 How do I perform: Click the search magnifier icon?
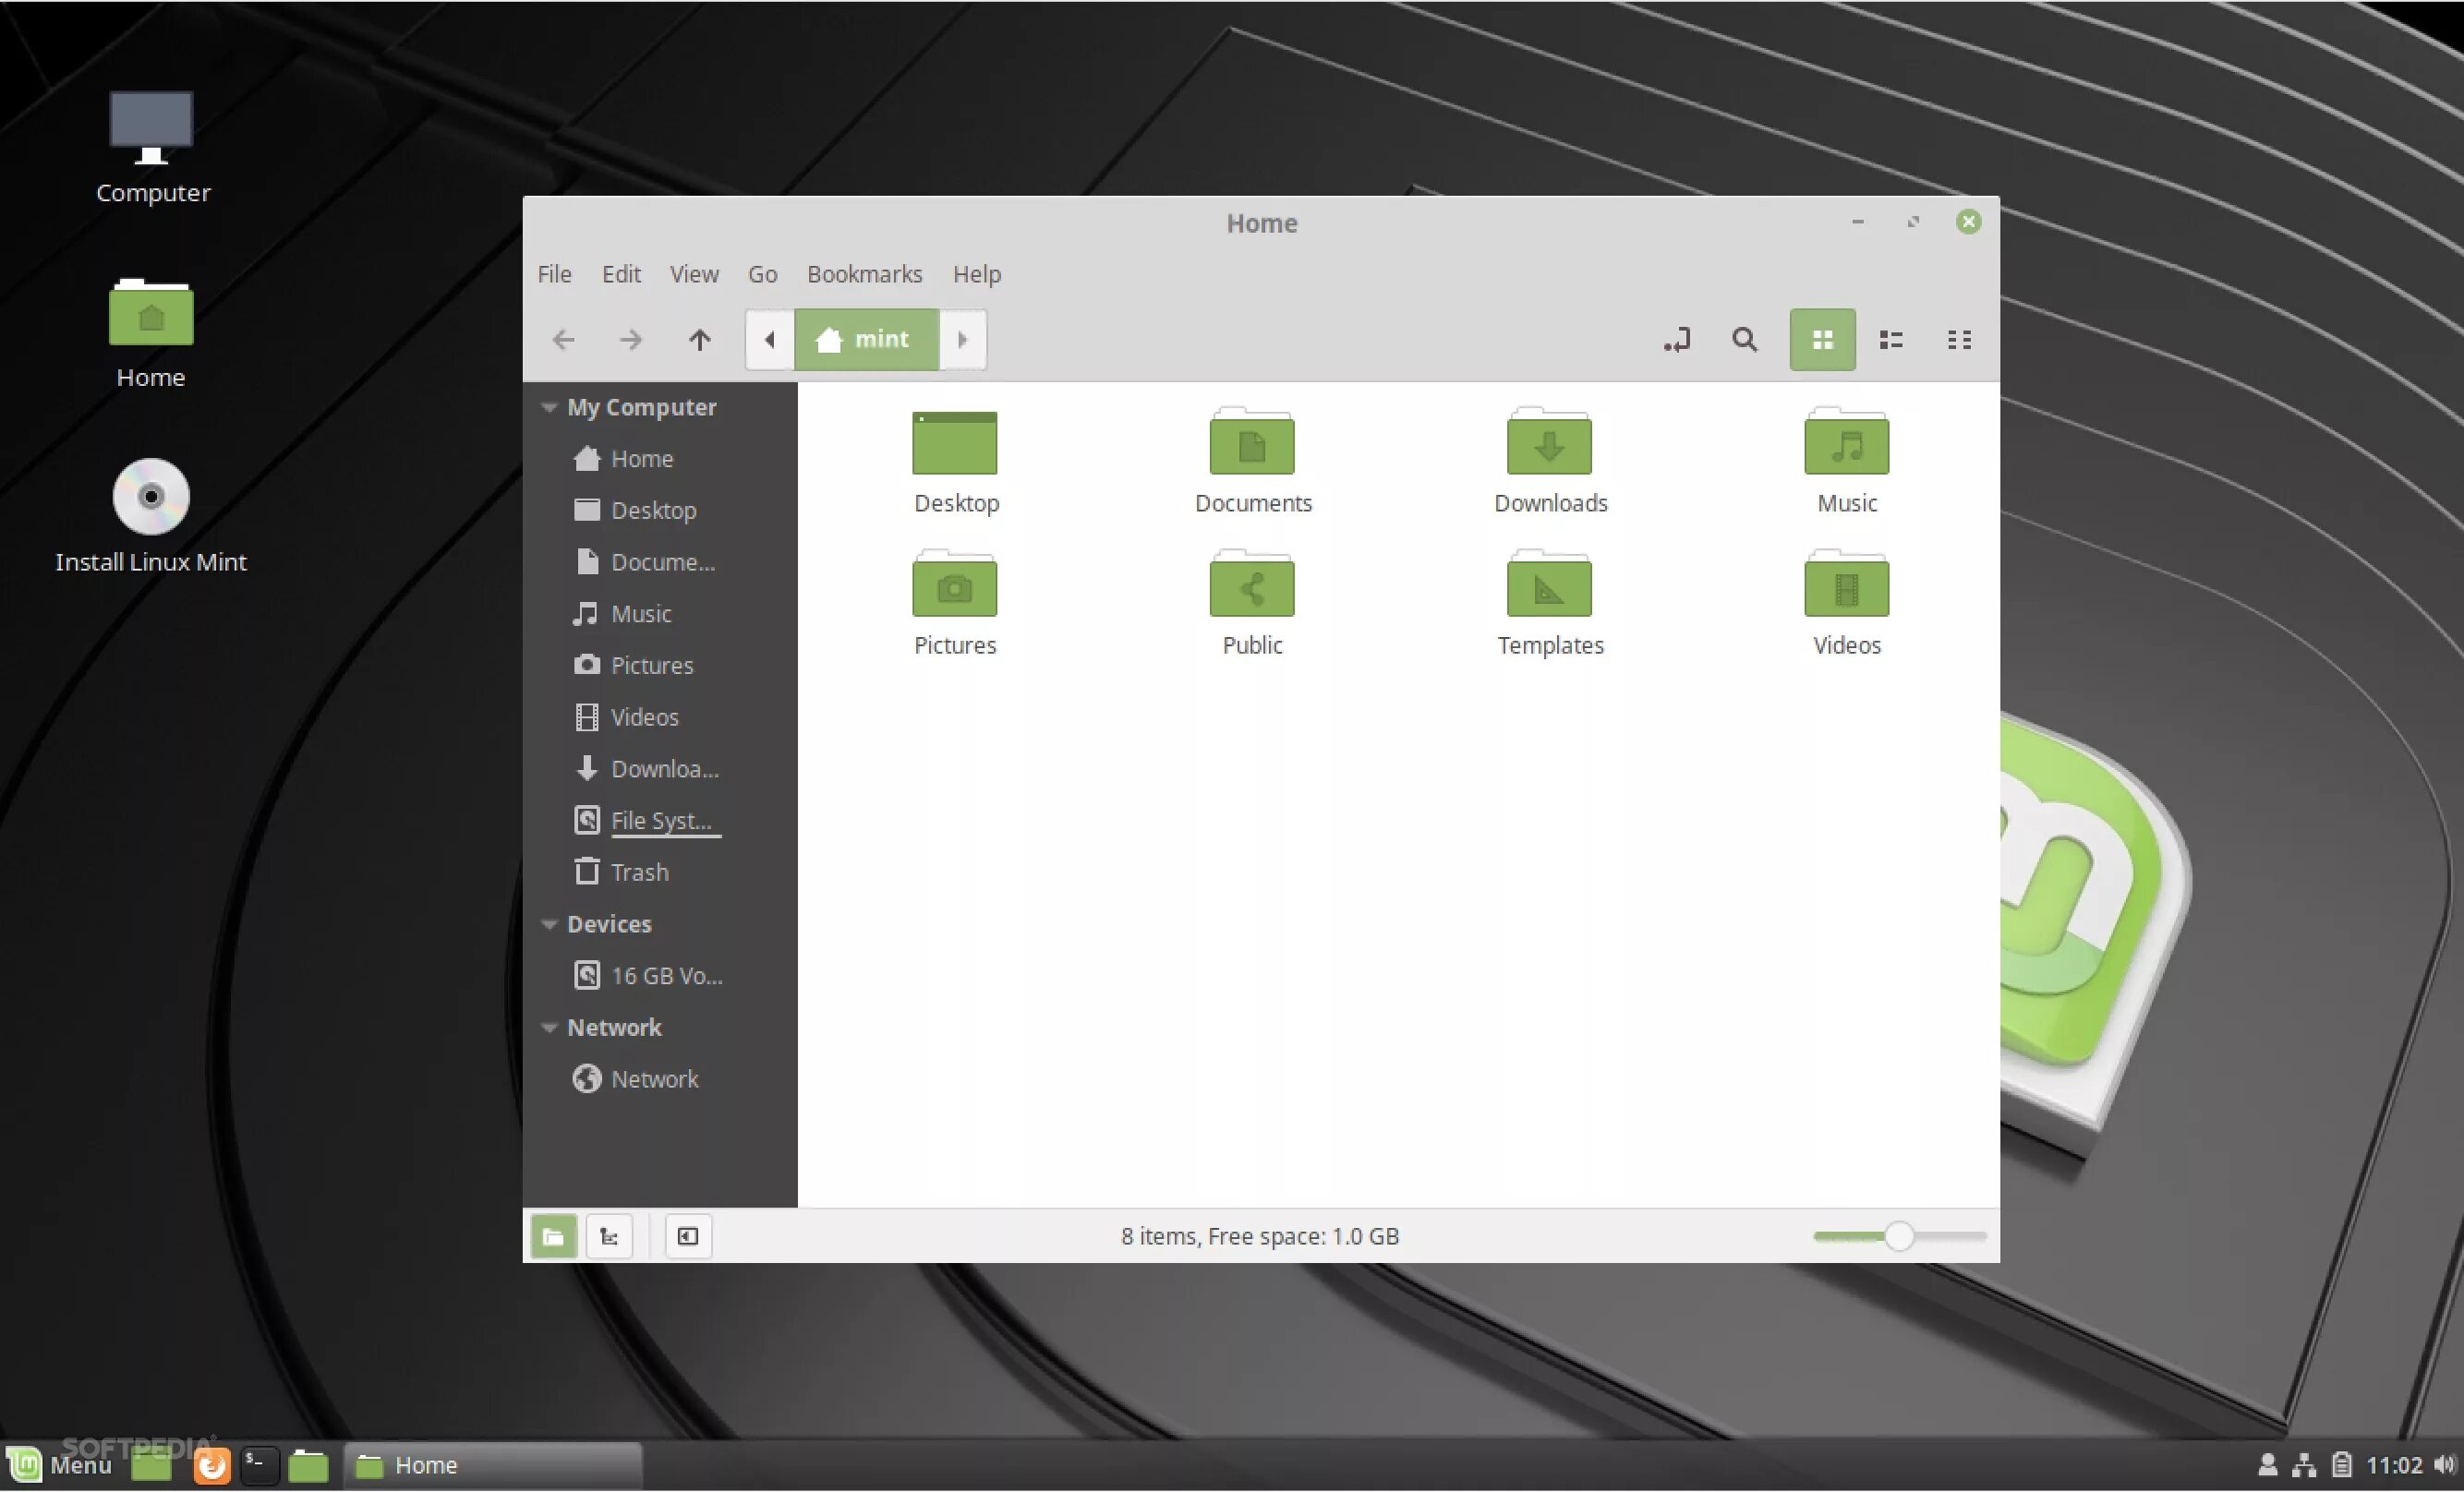[x=1744, y=340]
